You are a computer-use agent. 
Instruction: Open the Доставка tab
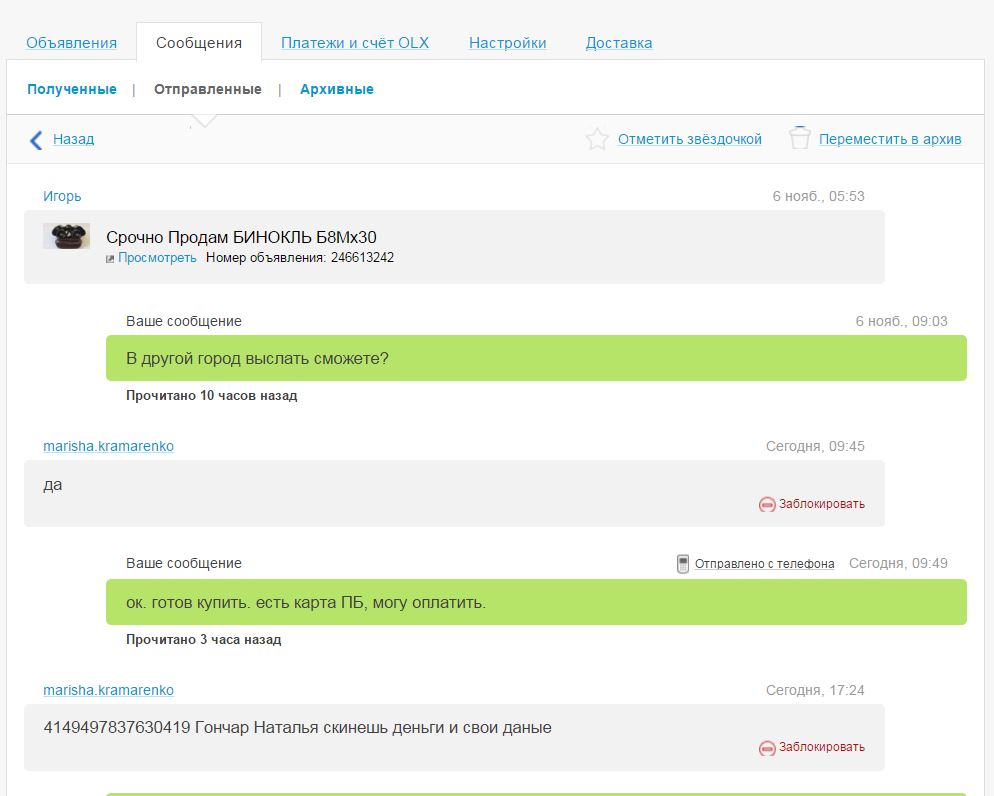(619, 43)
